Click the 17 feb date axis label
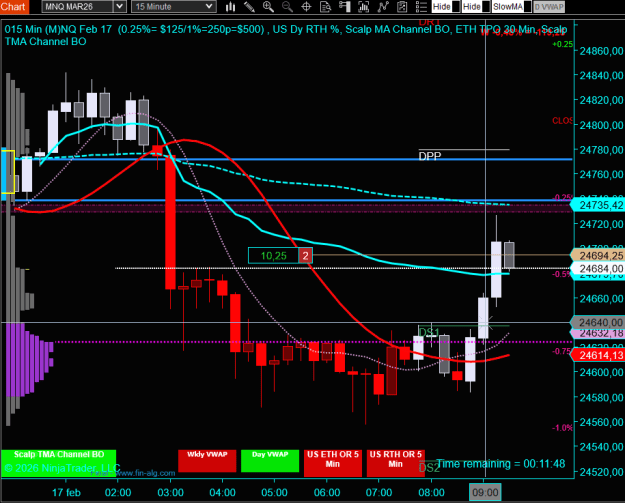625x503 pixels. [x=66, y=493]
